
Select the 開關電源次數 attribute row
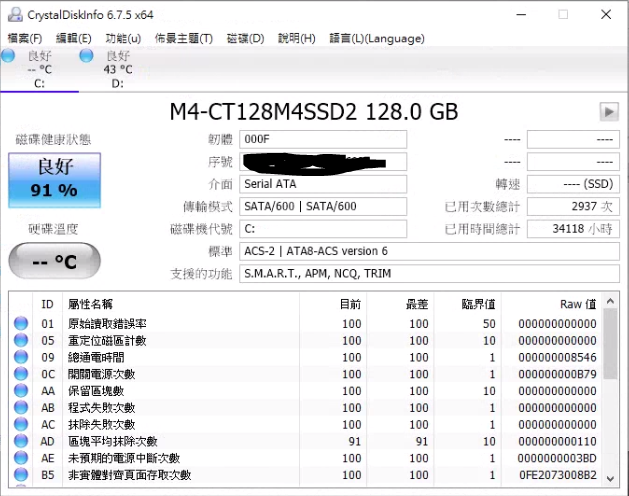coord(306,374)
